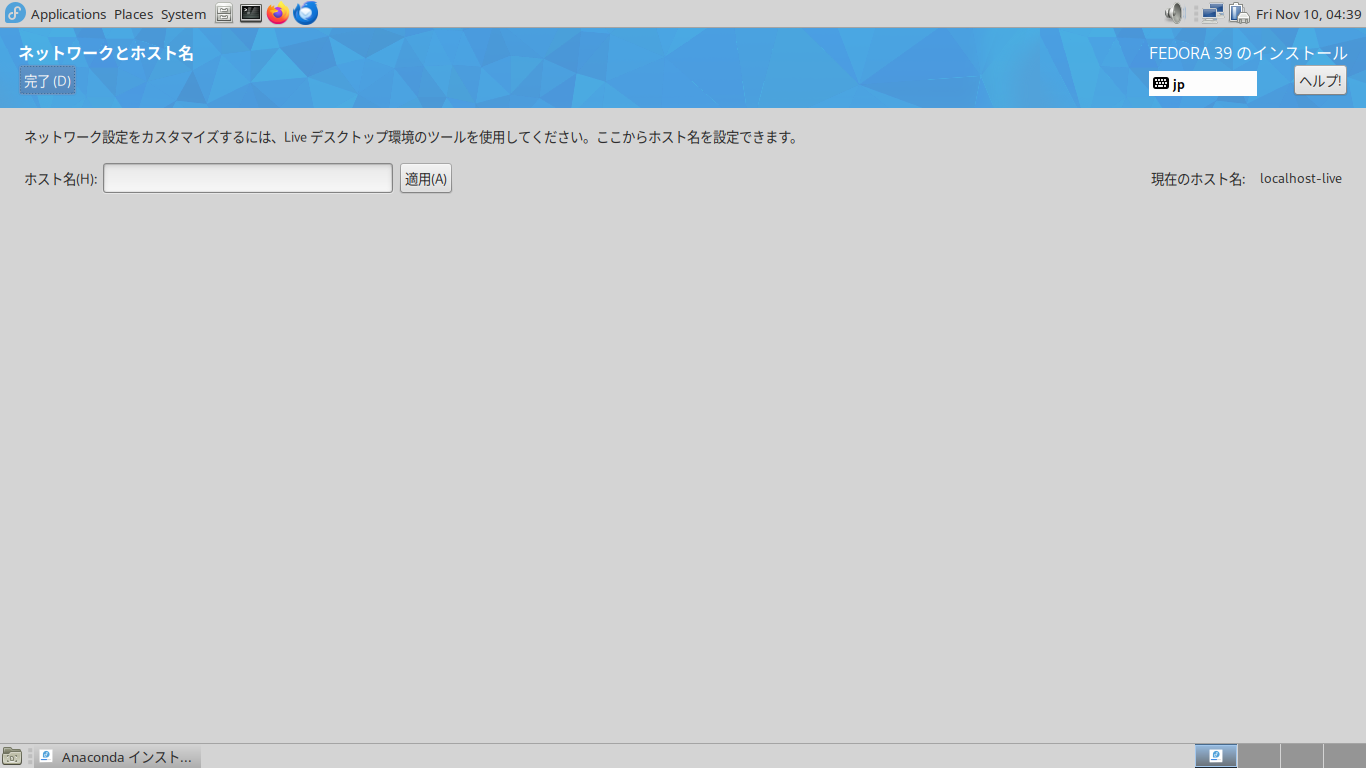The height and width of the screenshot is (768, 1366).
Task: Click the volume speaker tray icon
Action: 1174,13
